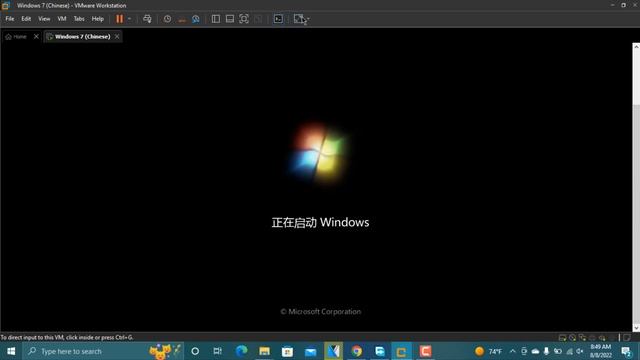Open the Mail app from the taskbar
Screen dimensions: 640x360
pos(311,351)
